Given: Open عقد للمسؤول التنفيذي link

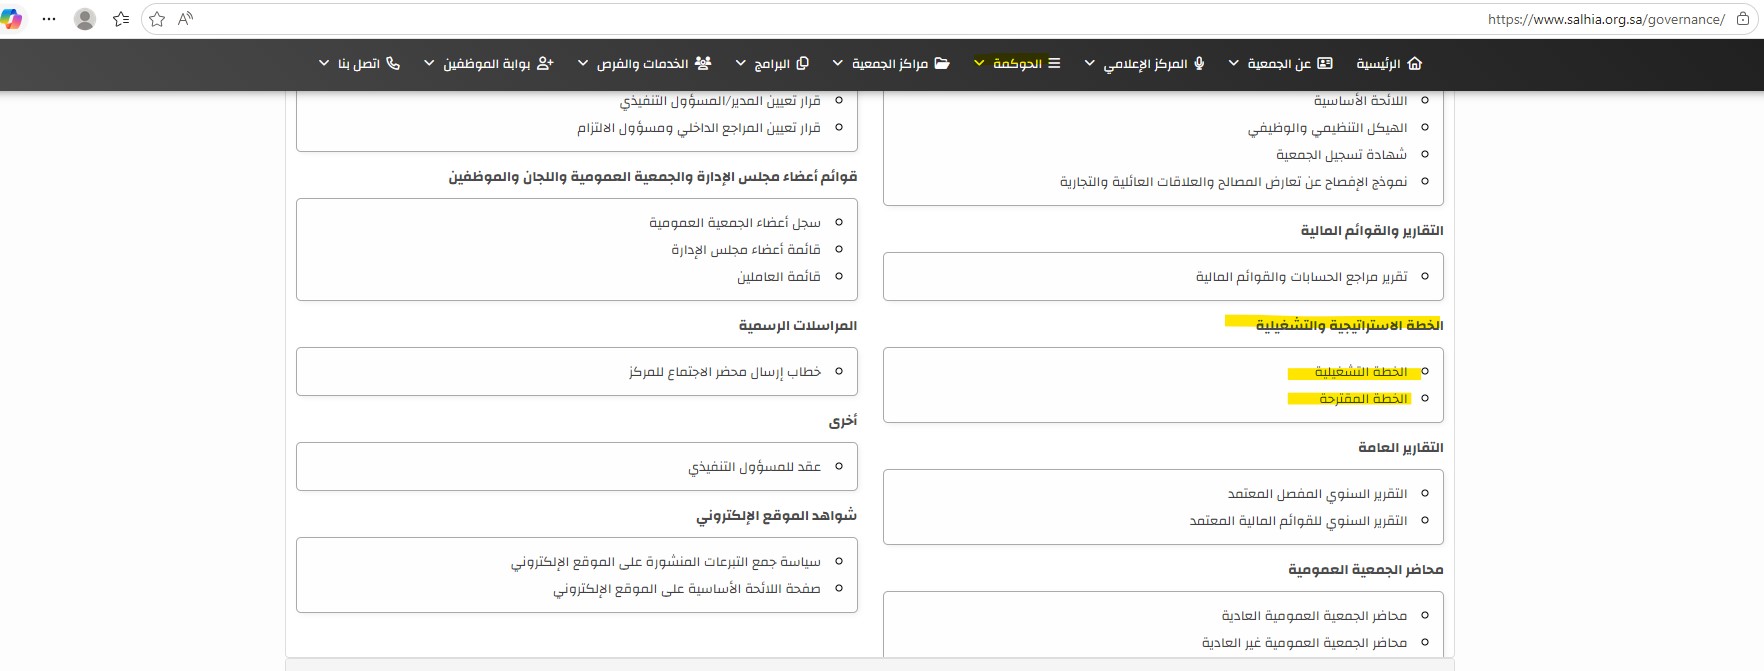Looking at the screenshot, I should (754, 467).
